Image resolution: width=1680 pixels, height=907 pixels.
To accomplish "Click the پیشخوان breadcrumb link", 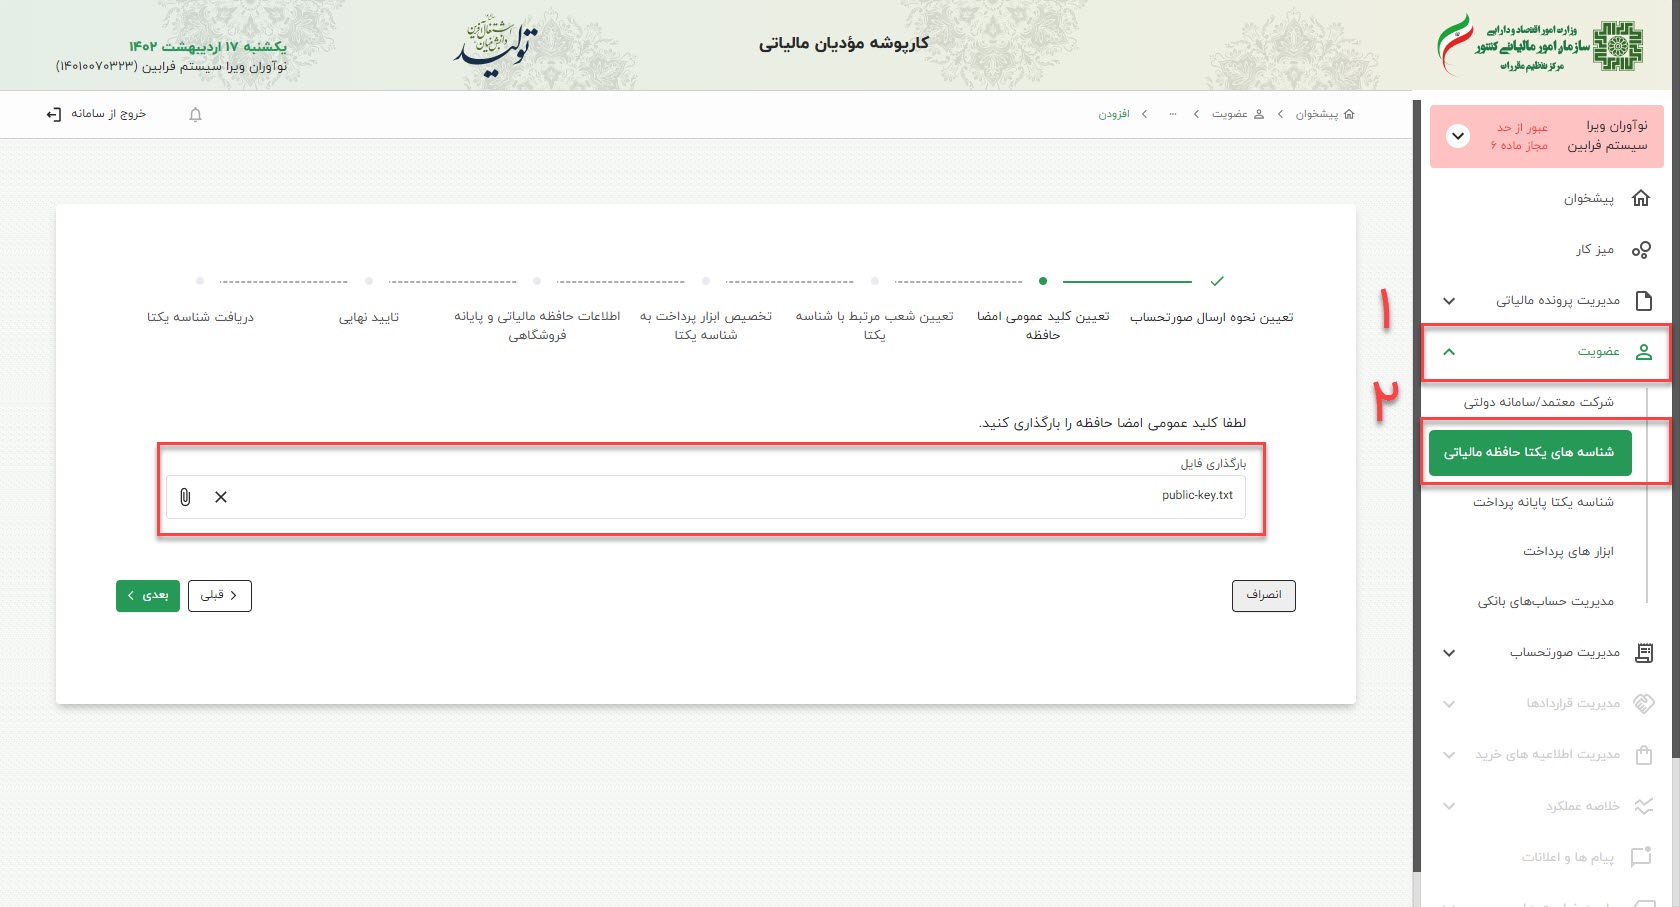I will pos(1316,115).
